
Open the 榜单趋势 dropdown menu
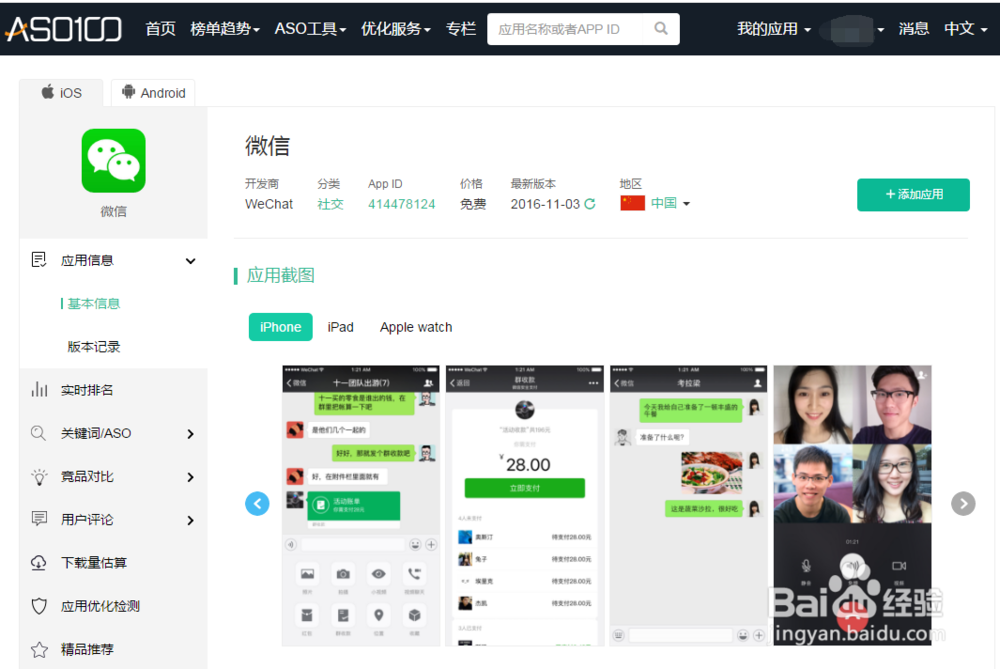click(224, 29)
